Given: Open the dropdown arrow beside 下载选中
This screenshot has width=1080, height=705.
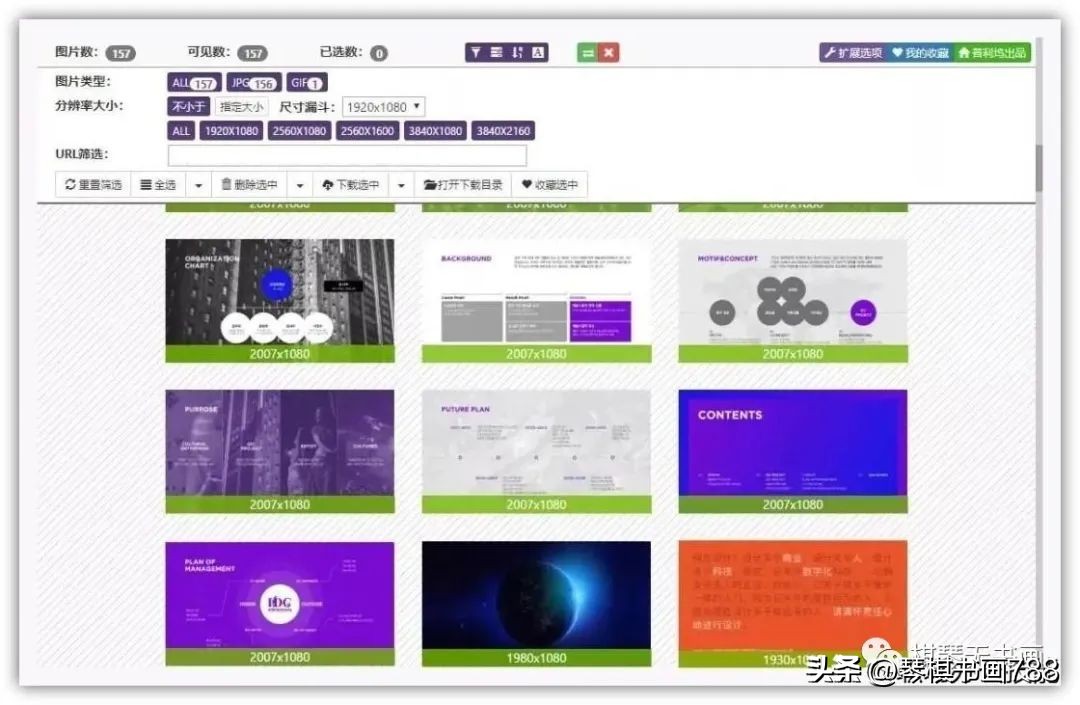Looking at the screenshot, I should pyautogui.click(x=403, y=186).
